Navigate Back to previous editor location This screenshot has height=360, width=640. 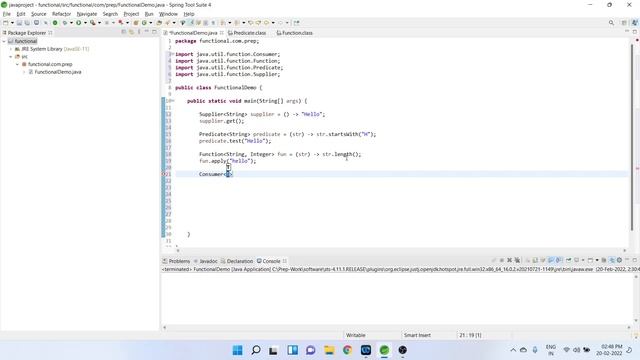tap(266, 22)
